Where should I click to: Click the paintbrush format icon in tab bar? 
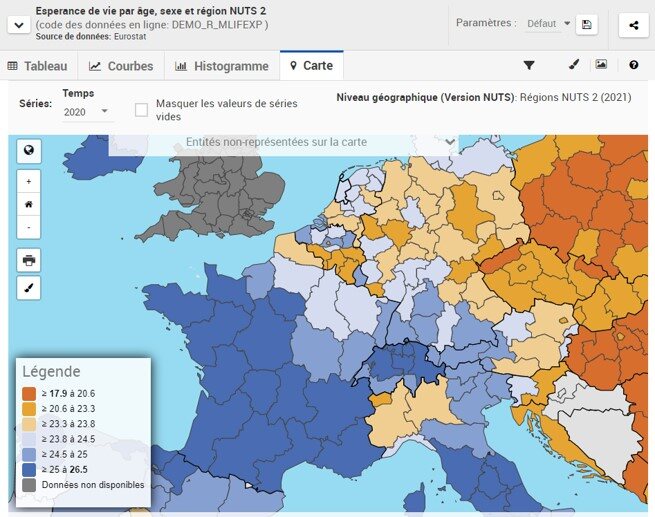(574, 65)
